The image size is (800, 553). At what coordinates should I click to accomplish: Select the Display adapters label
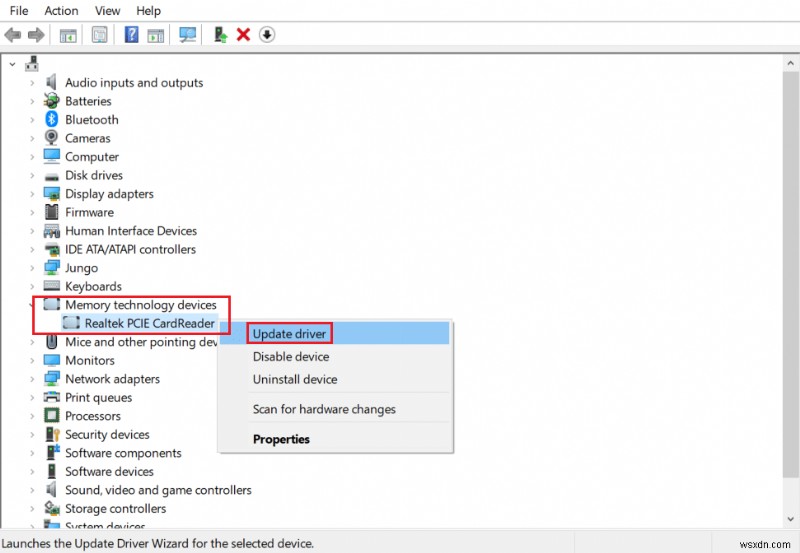pos(109,194)
